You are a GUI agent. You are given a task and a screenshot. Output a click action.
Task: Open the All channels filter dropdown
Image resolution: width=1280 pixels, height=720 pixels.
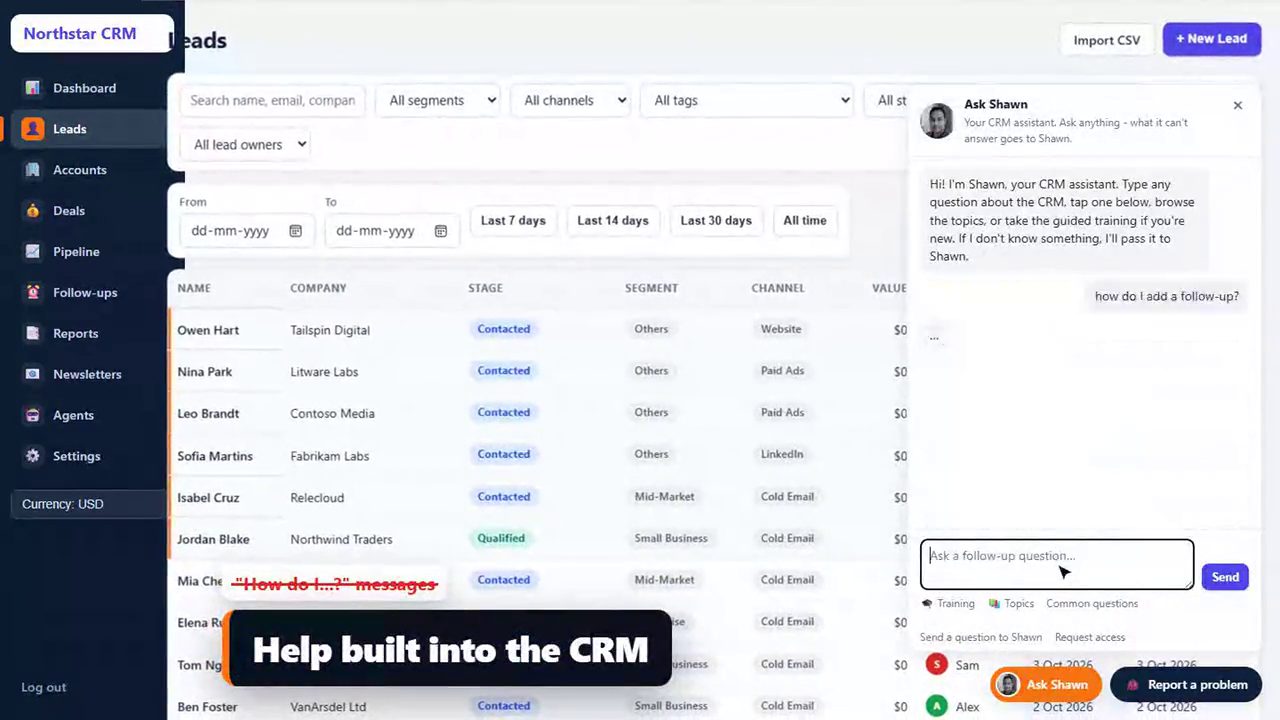pyautogui.click(x=571, y=100)
